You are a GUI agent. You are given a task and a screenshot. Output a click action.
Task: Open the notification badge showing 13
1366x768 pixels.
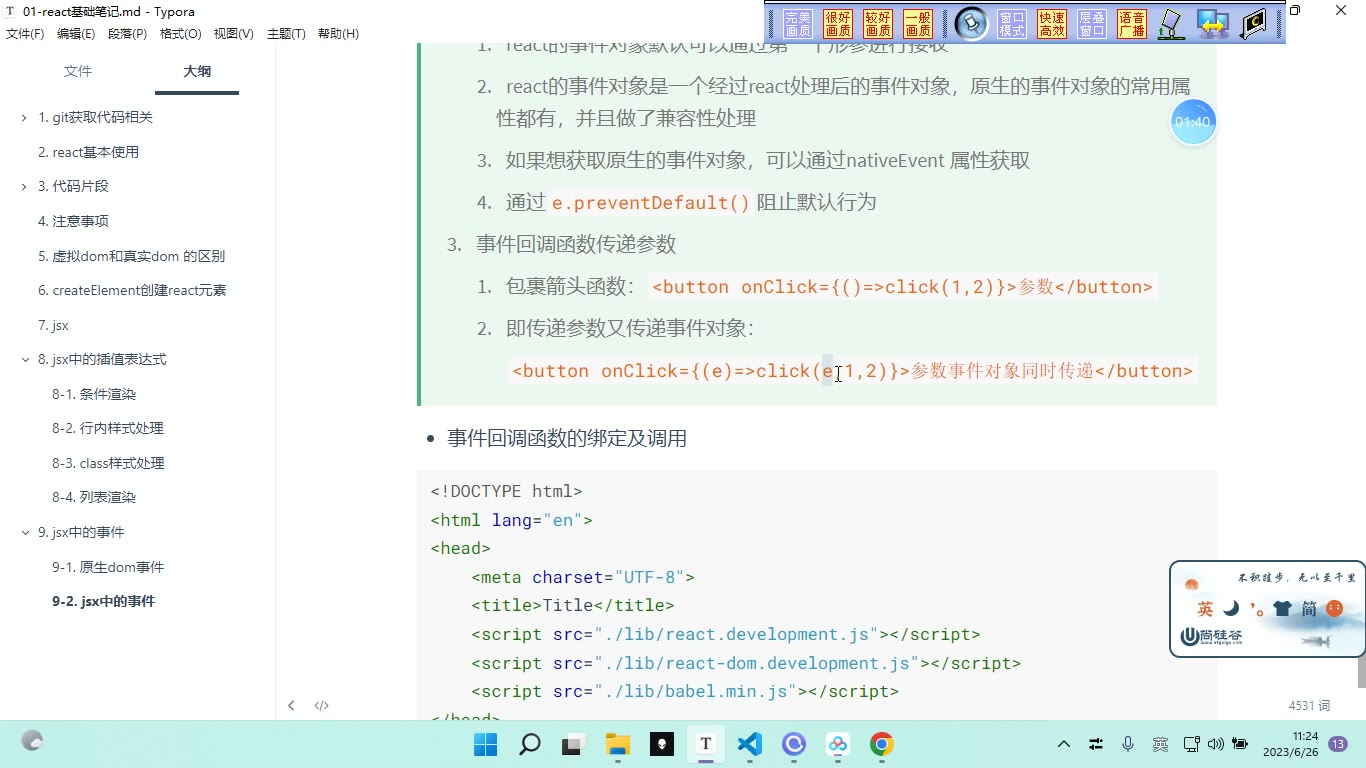tap(1338, 744)
